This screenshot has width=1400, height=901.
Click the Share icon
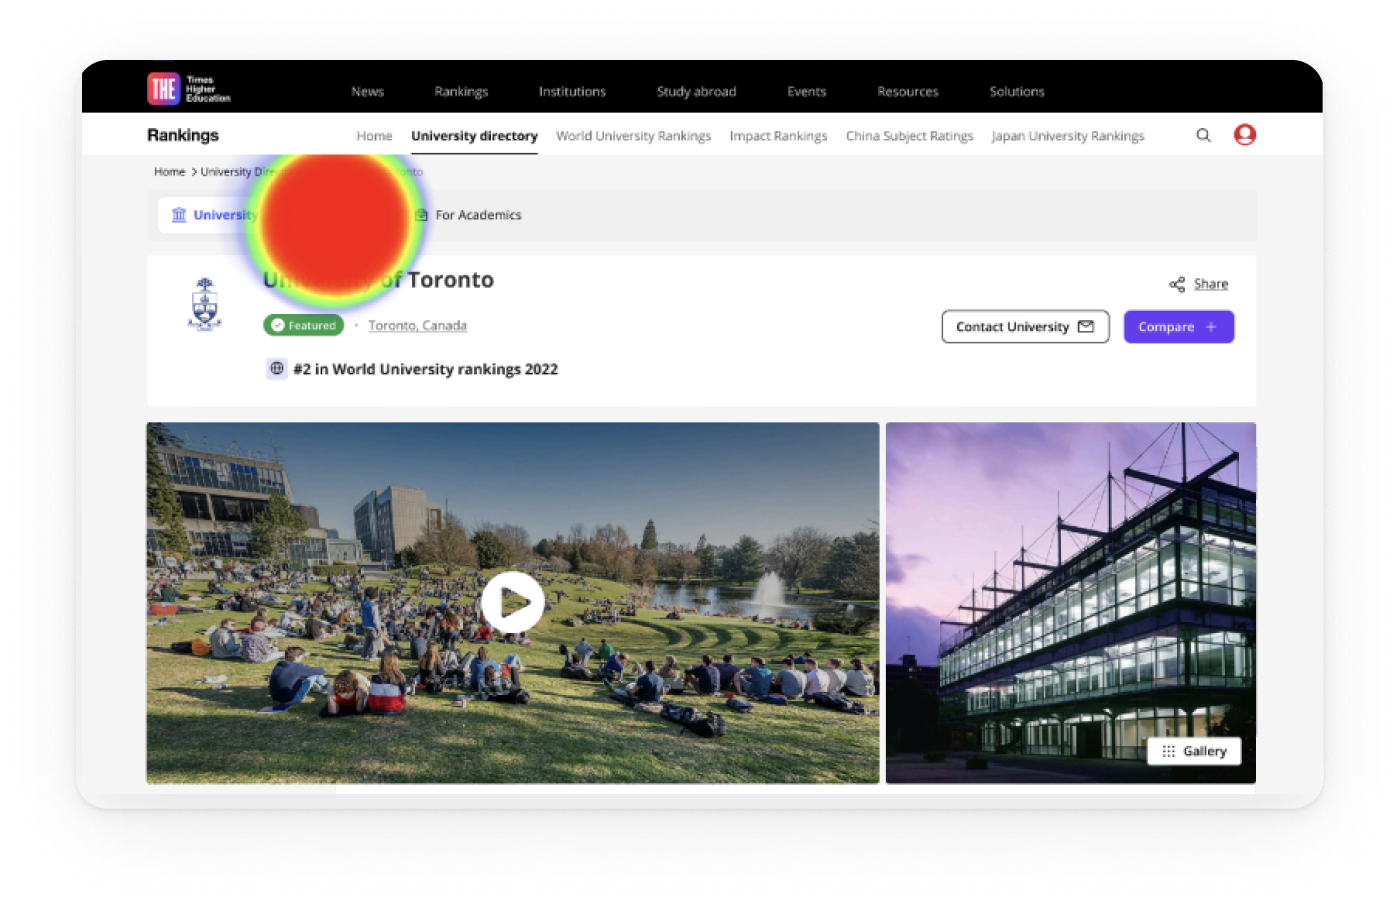[1177, 285]
